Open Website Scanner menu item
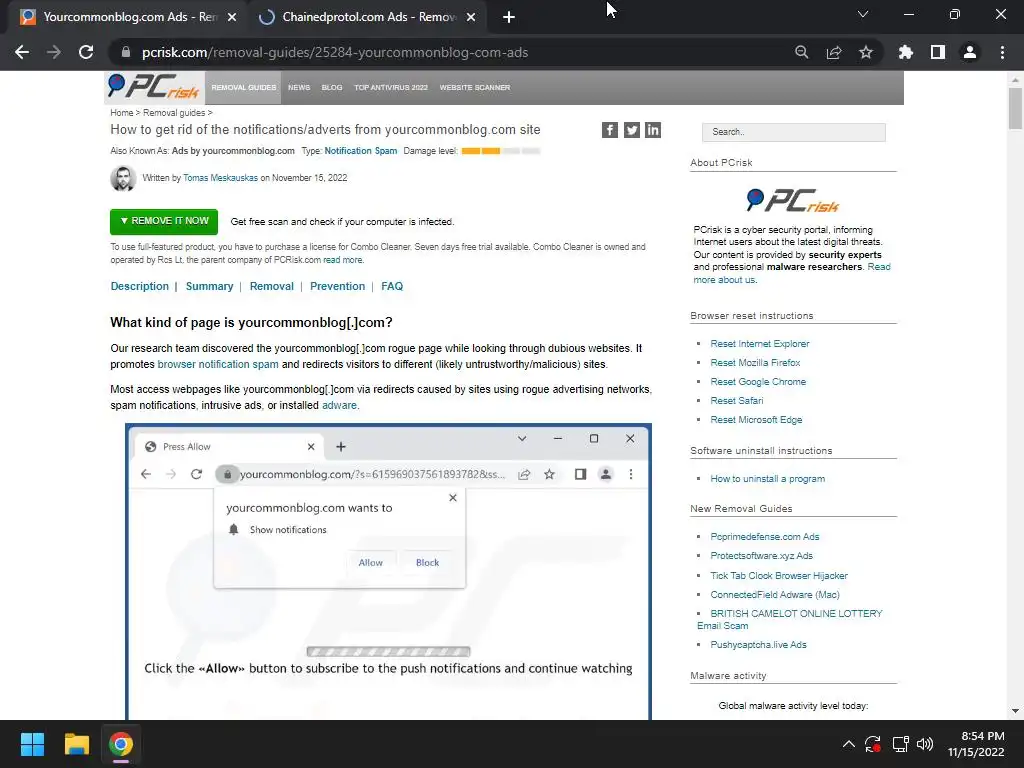Viewport: 1024px width, 768px height. point(475,88)
